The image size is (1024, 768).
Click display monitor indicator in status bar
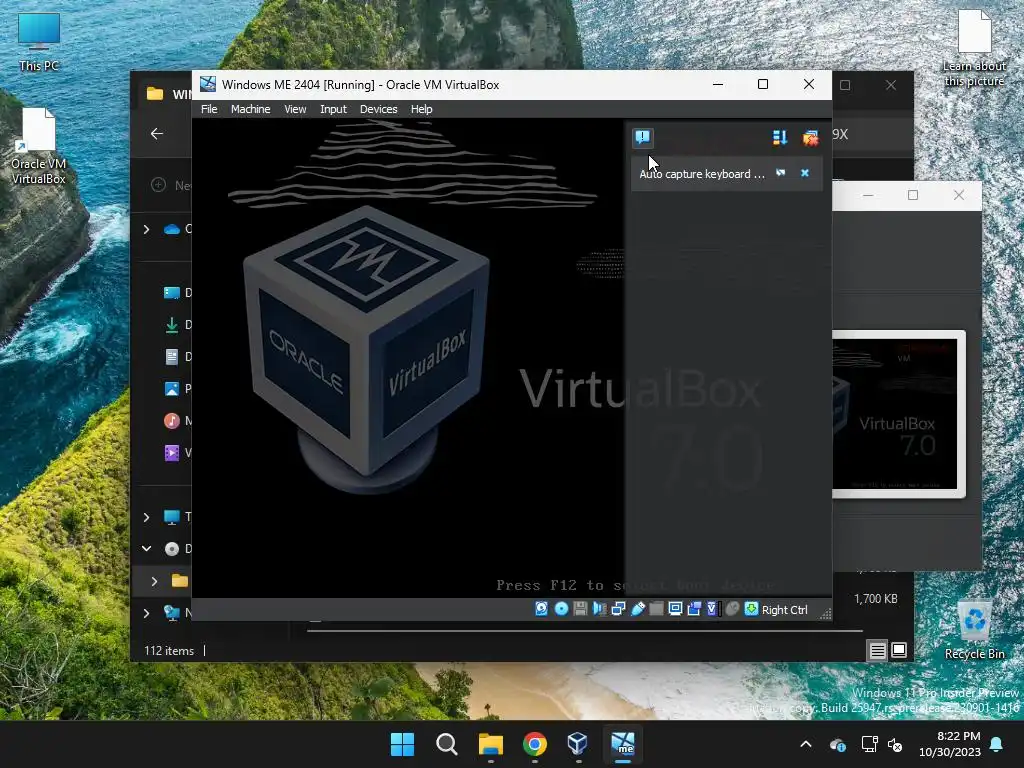(675, 609)
